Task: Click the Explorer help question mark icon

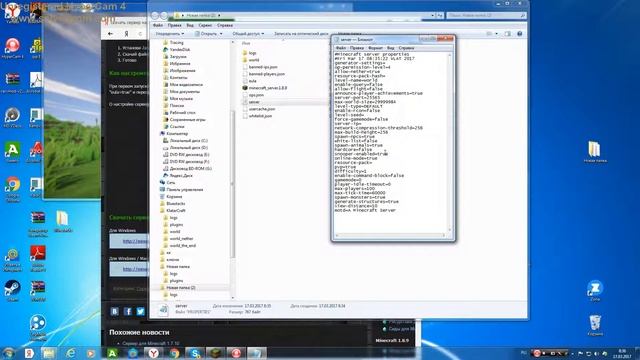Action: (x=520, y=33)
